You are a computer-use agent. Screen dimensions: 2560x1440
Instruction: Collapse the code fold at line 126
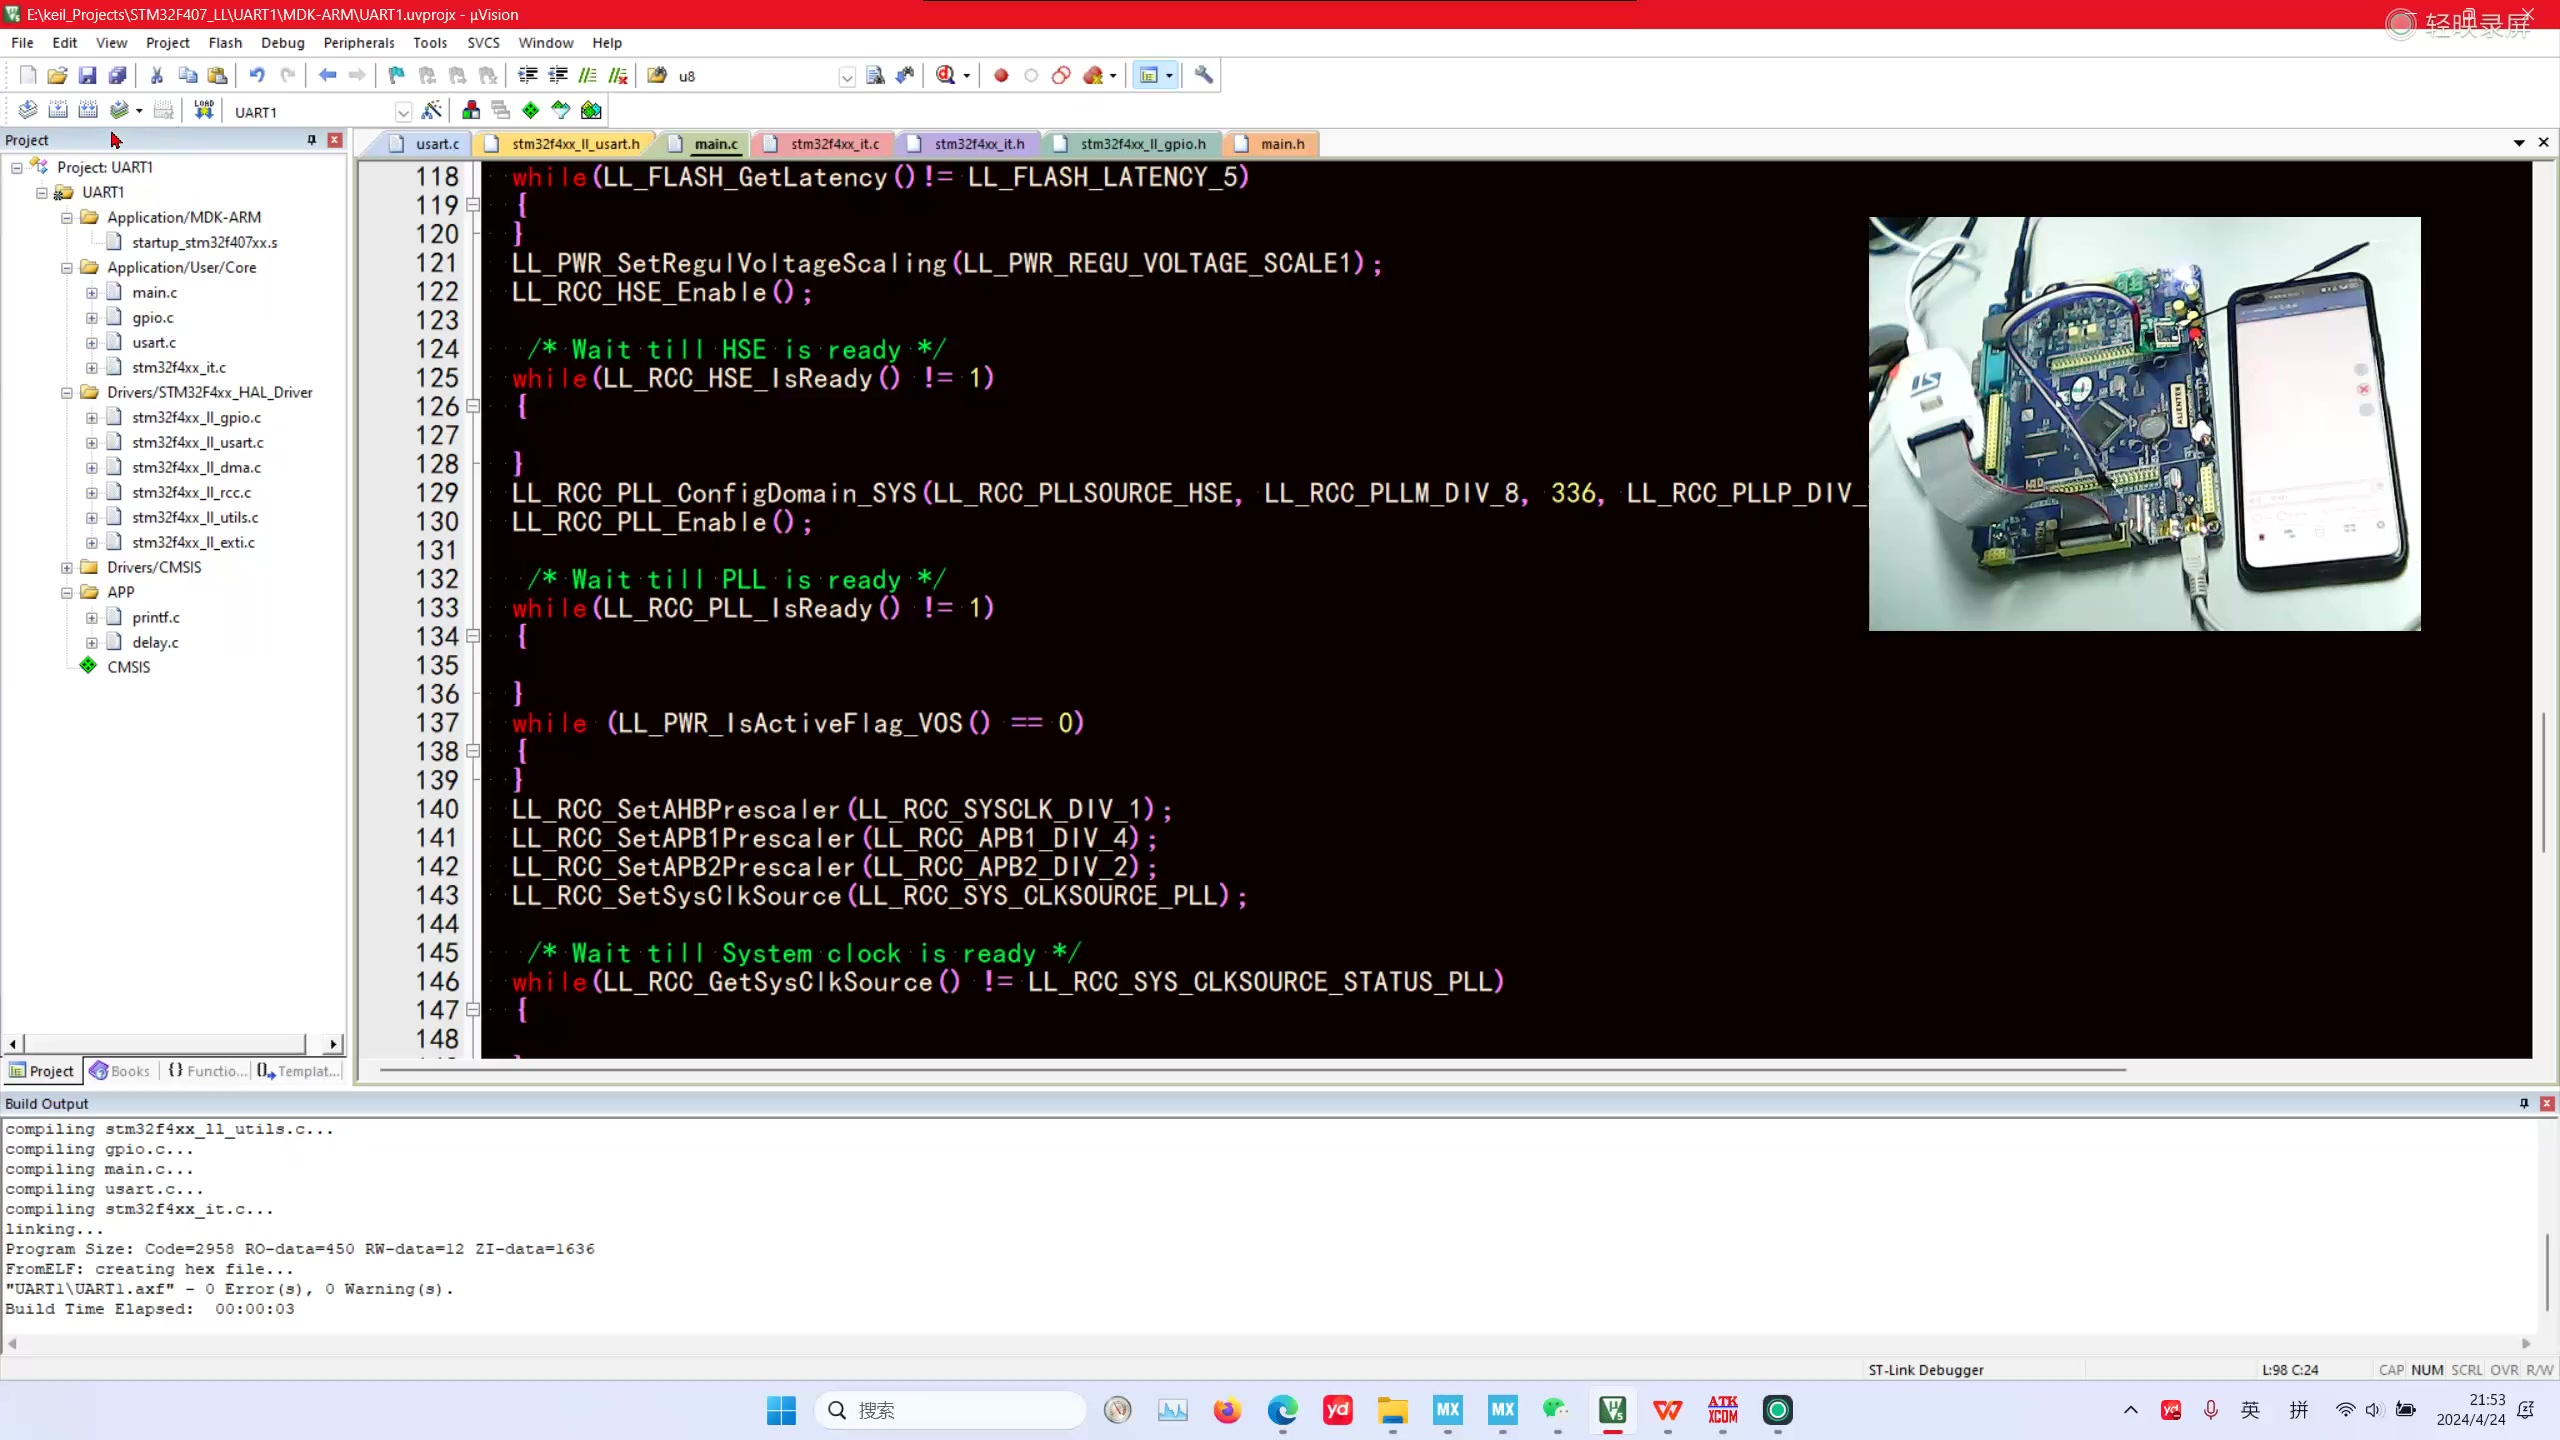coord(473,407)
